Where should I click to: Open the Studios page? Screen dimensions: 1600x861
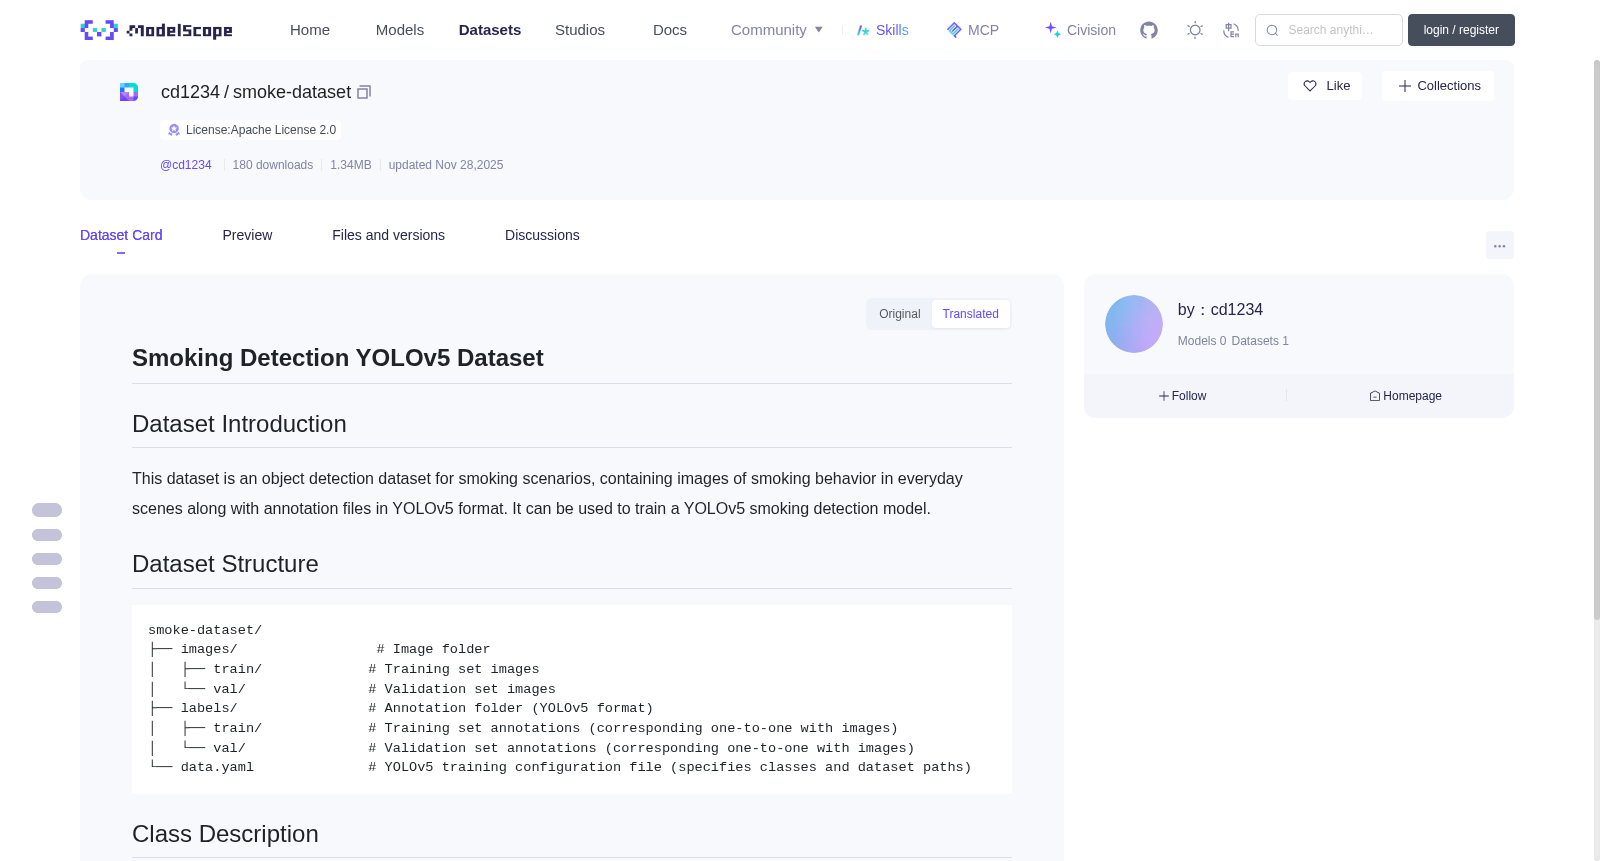pos(580,30)
